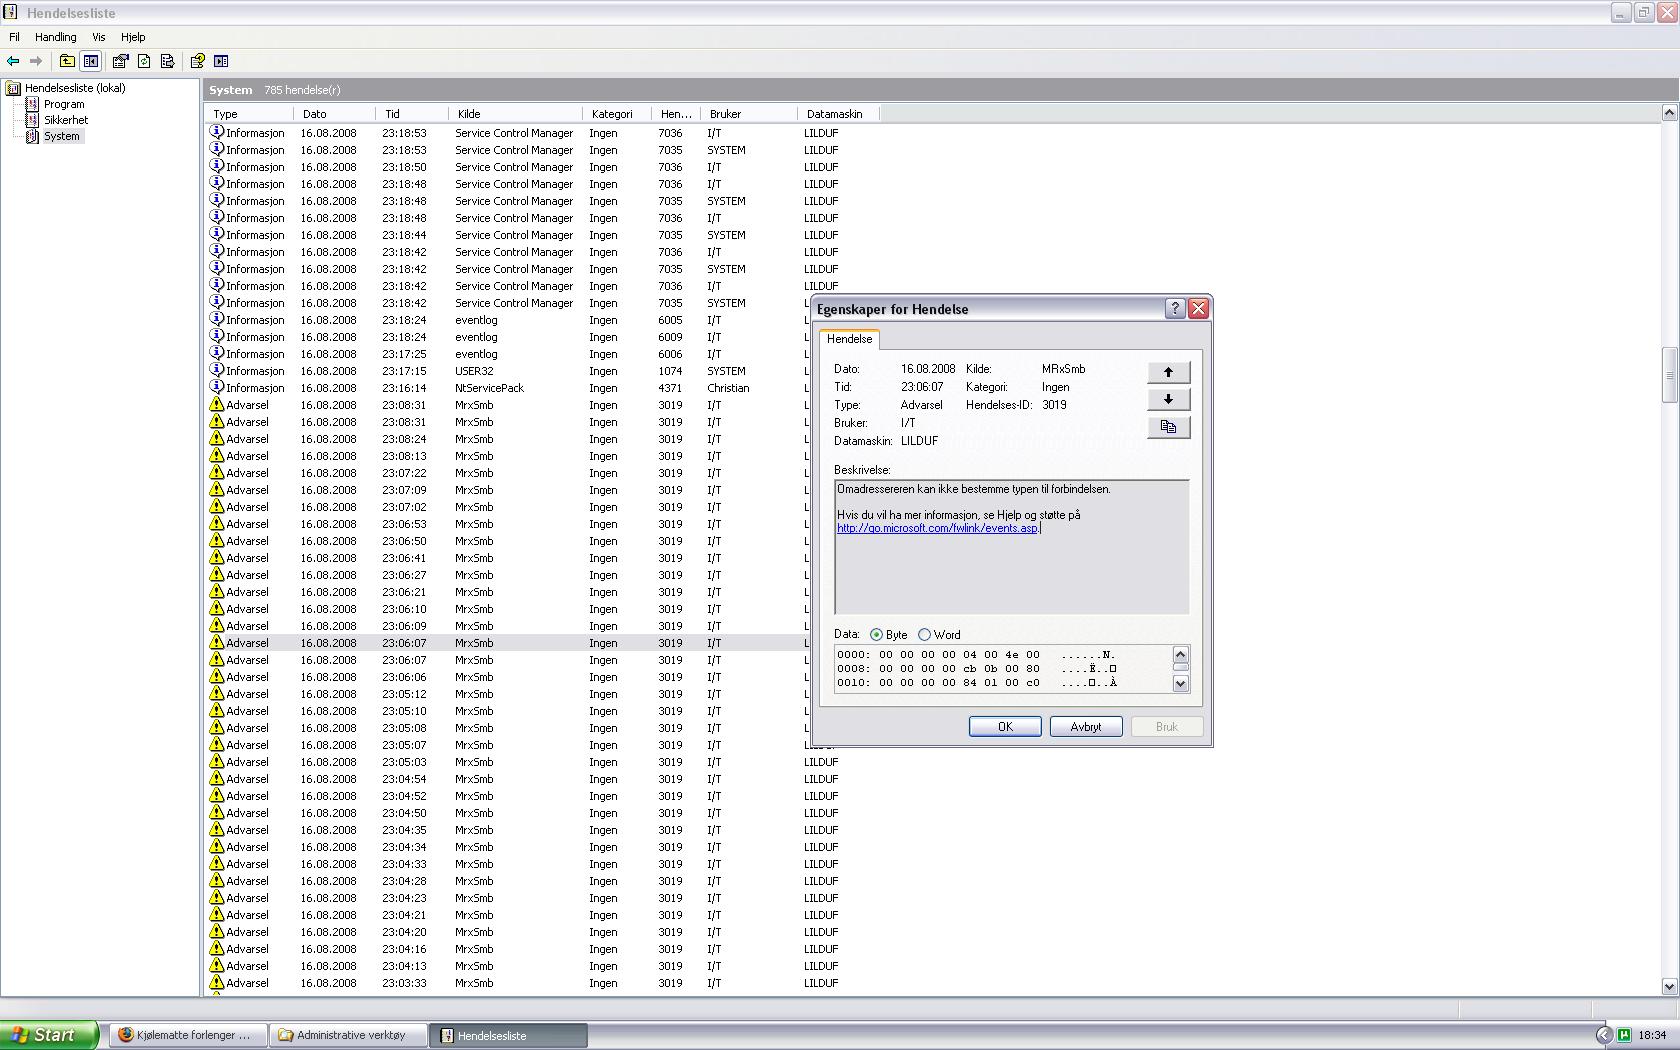
Task: Open the Fil menu
Action: [x=14, y=37]
